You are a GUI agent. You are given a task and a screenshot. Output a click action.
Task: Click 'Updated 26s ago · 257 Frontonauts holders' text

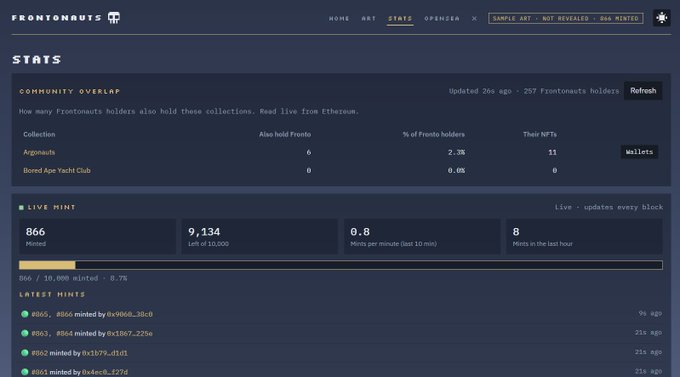pos(534,91)
